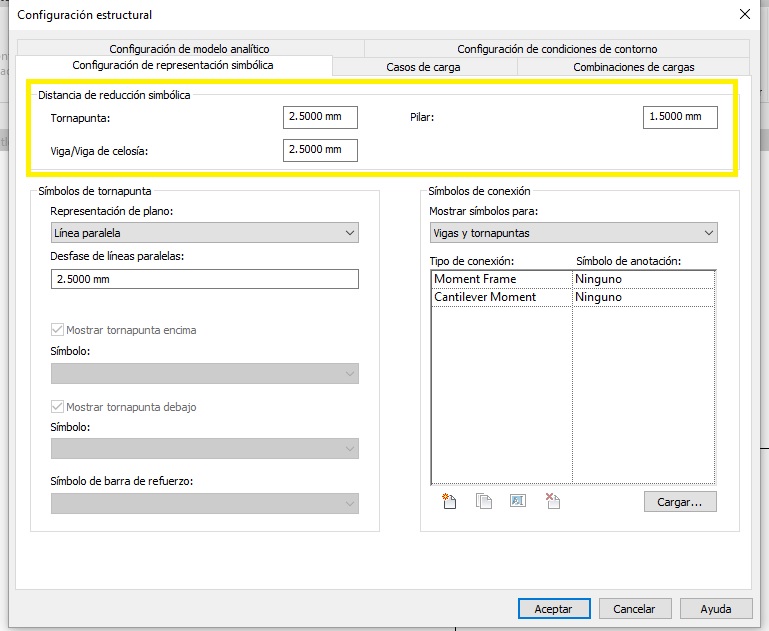Click the delete connection type icon
Screen dimensions: 769x631
point(552,502)
